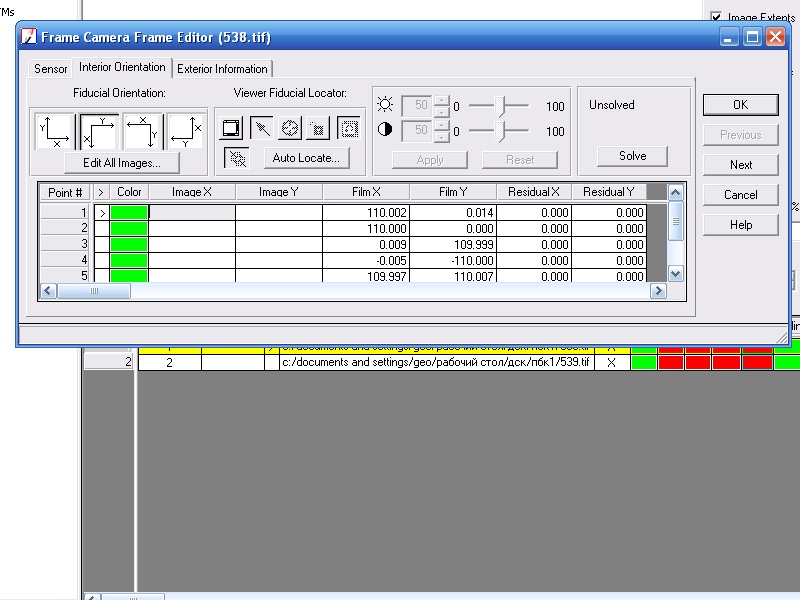Choose third fiducial orientation with Y down
Screen dimensions: 800x600
click(143, 130)
